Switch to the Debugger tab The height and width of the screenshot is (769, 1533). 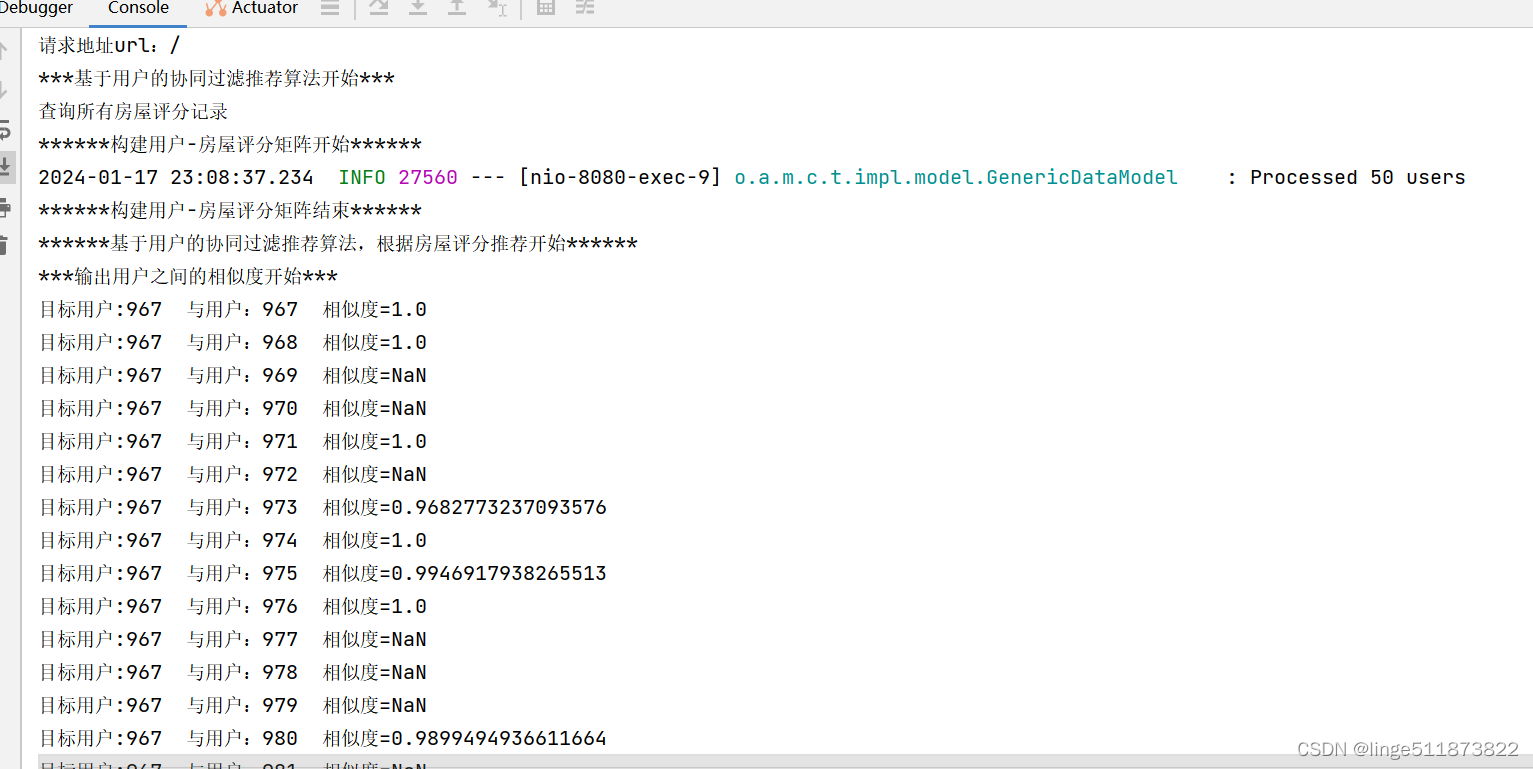pos(36,8)
